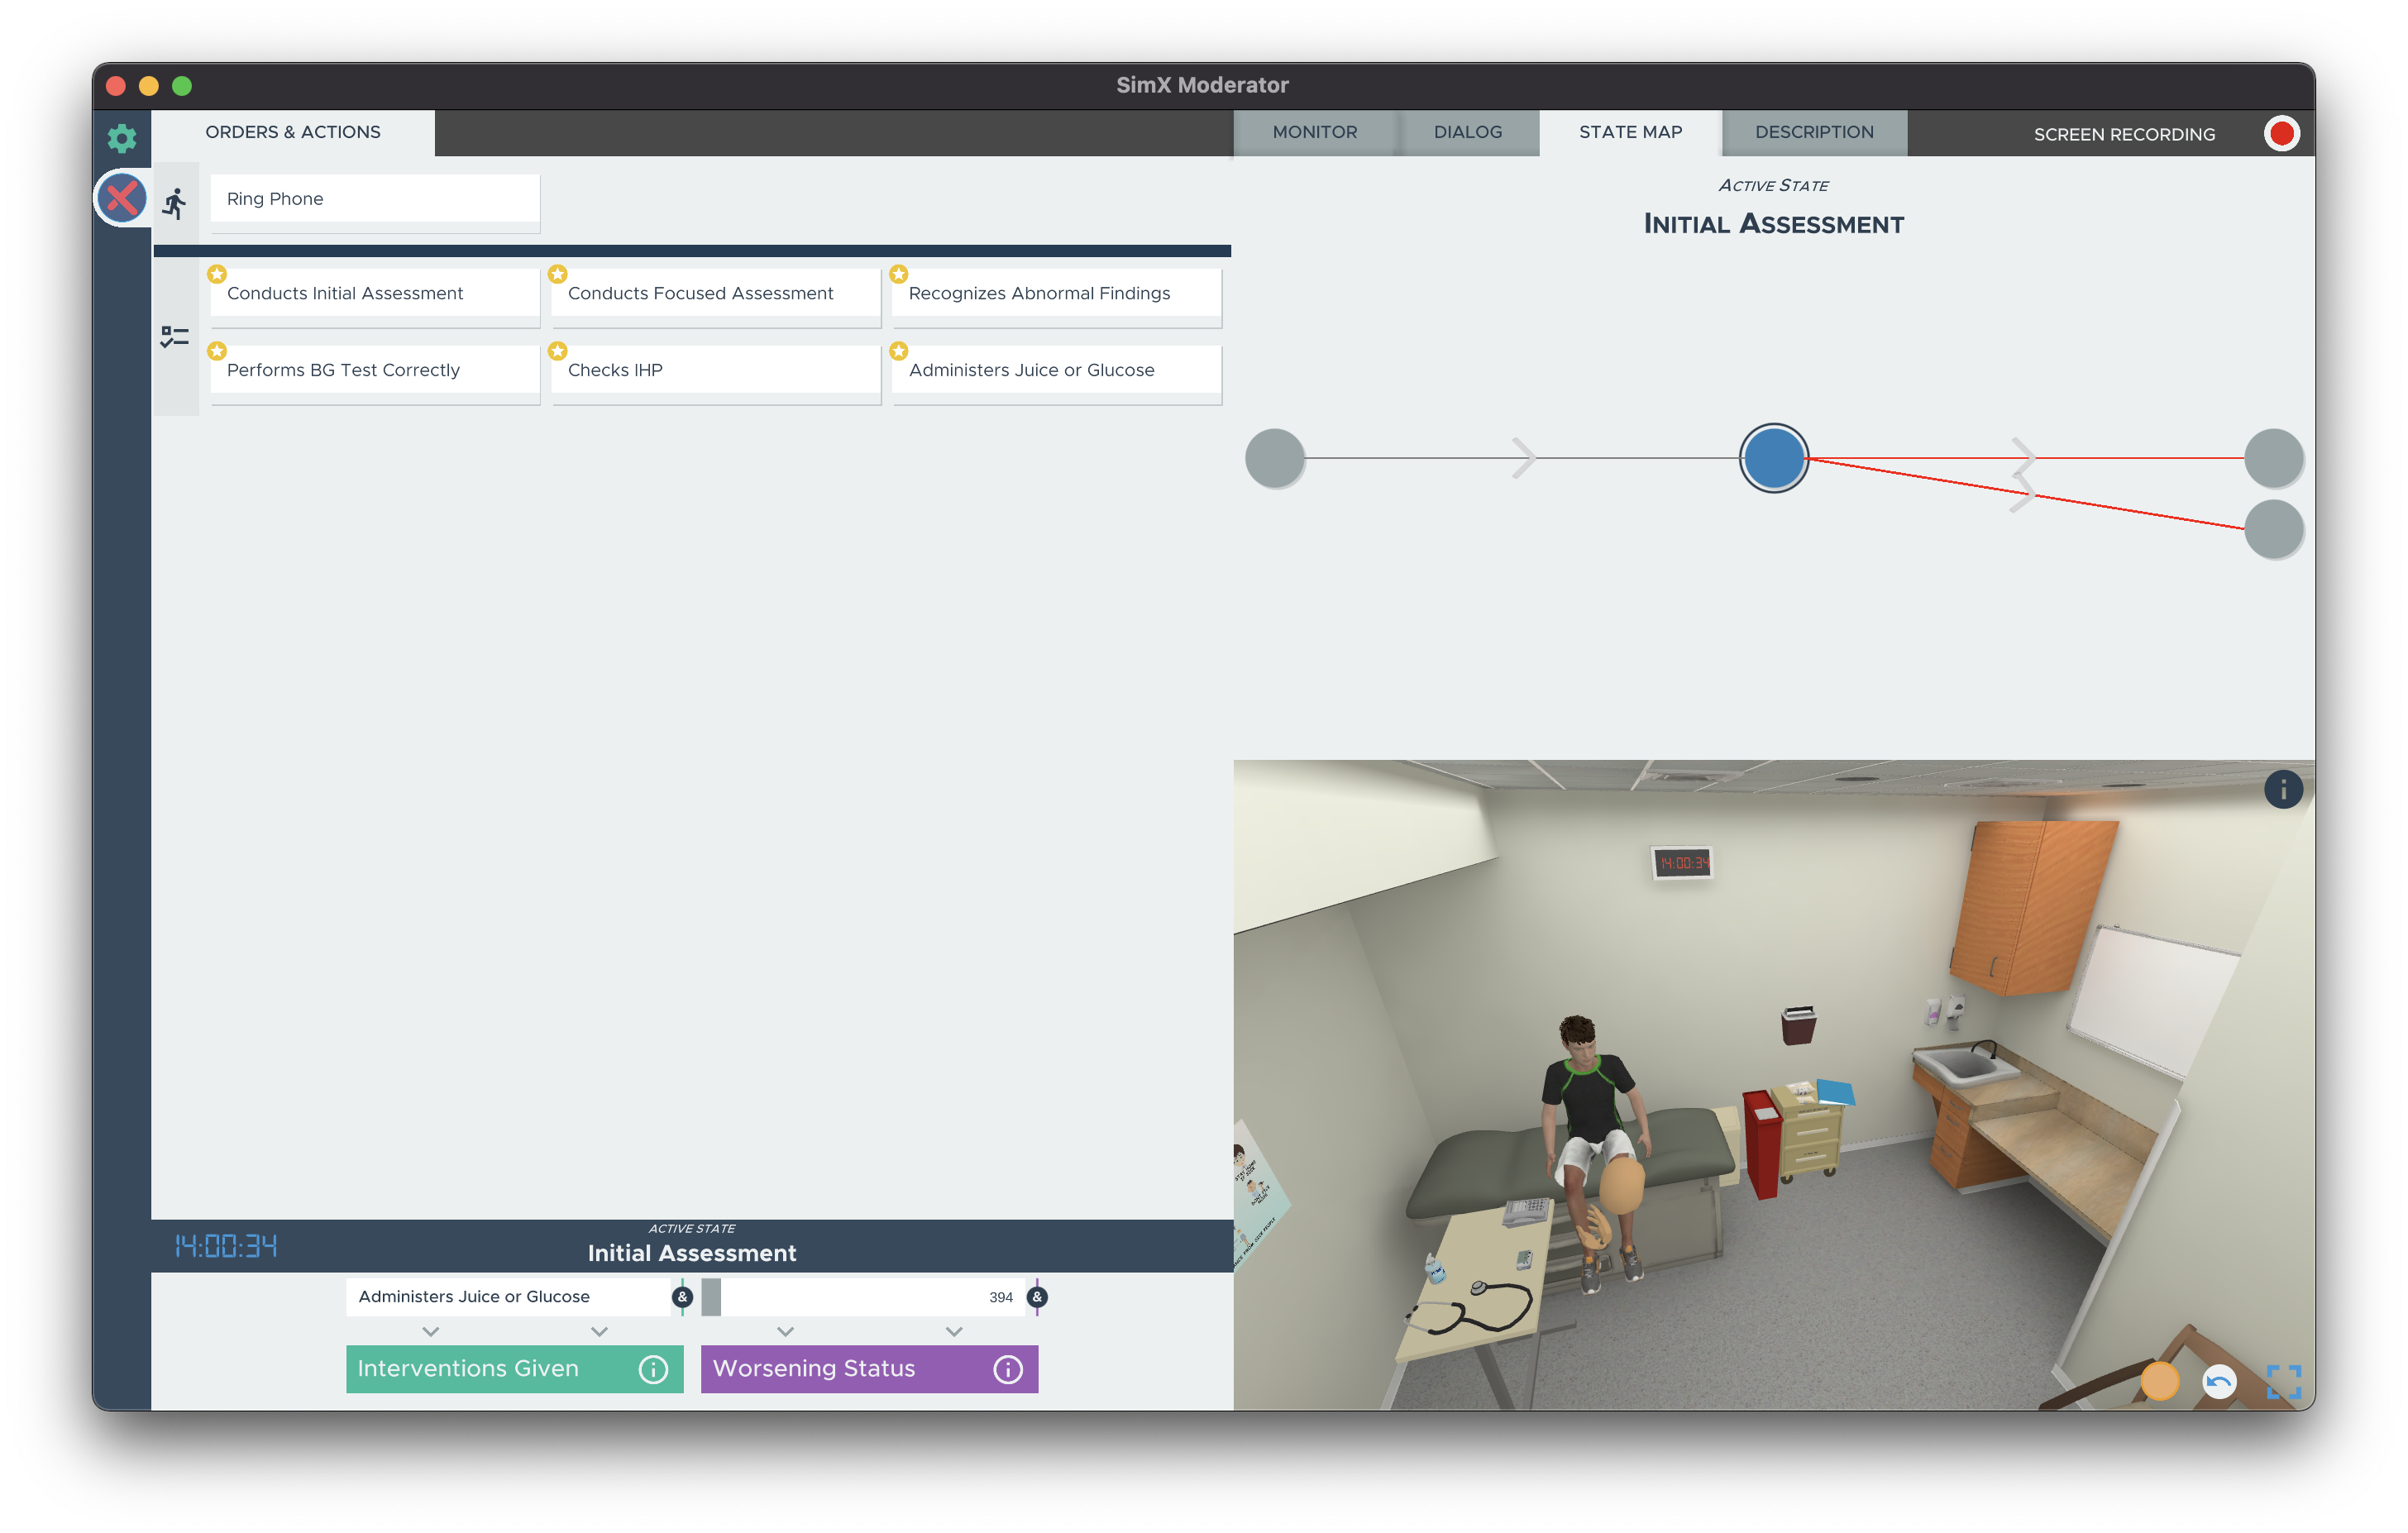Open info icon on Worsening Status
This screenshot has width=2408, height=1533.
[x=1007, y=1369]
